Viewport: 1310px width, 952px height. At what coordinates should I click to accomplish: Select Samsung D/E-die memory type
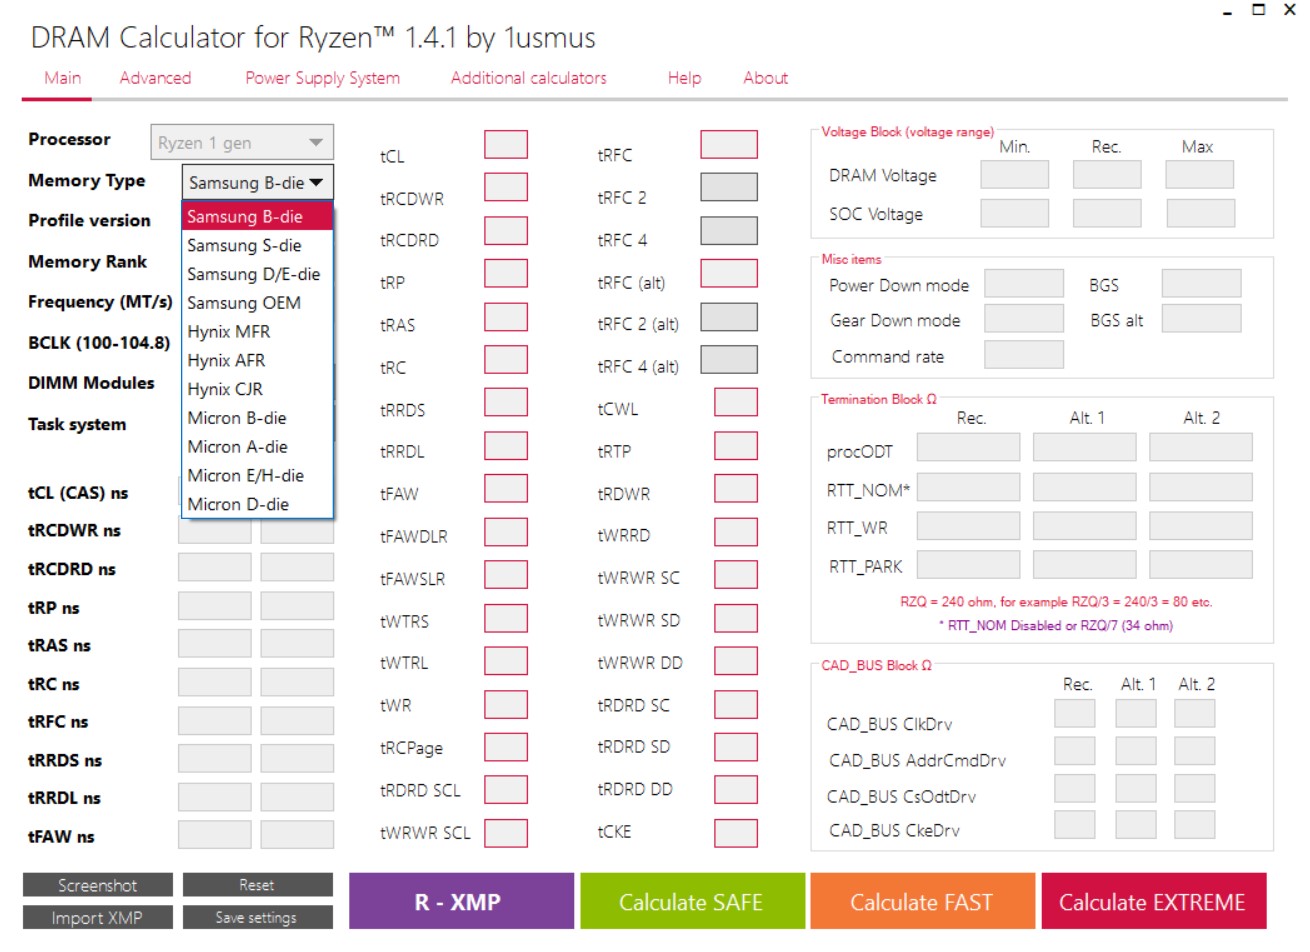coord(257,274)
